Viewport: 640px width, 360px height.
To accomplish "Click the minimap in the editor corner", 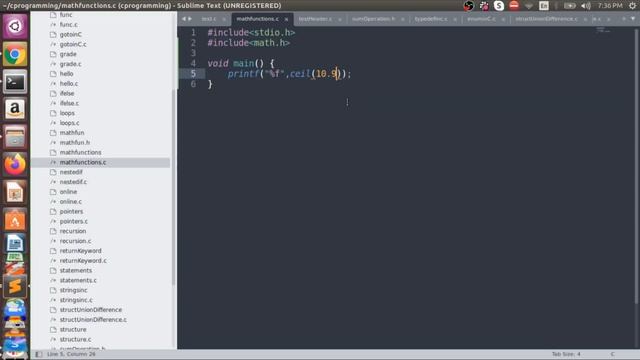I will point(603,30).
